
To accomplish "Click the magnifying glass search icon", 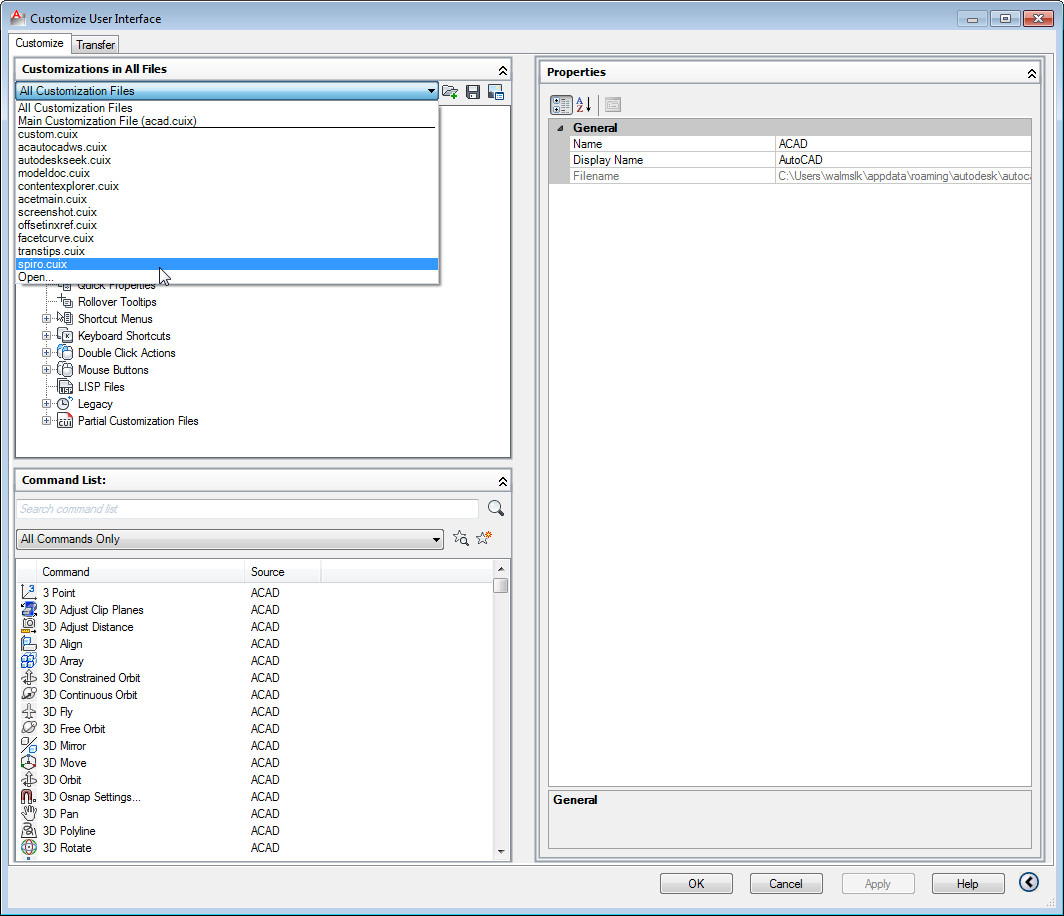I will 495,509.
